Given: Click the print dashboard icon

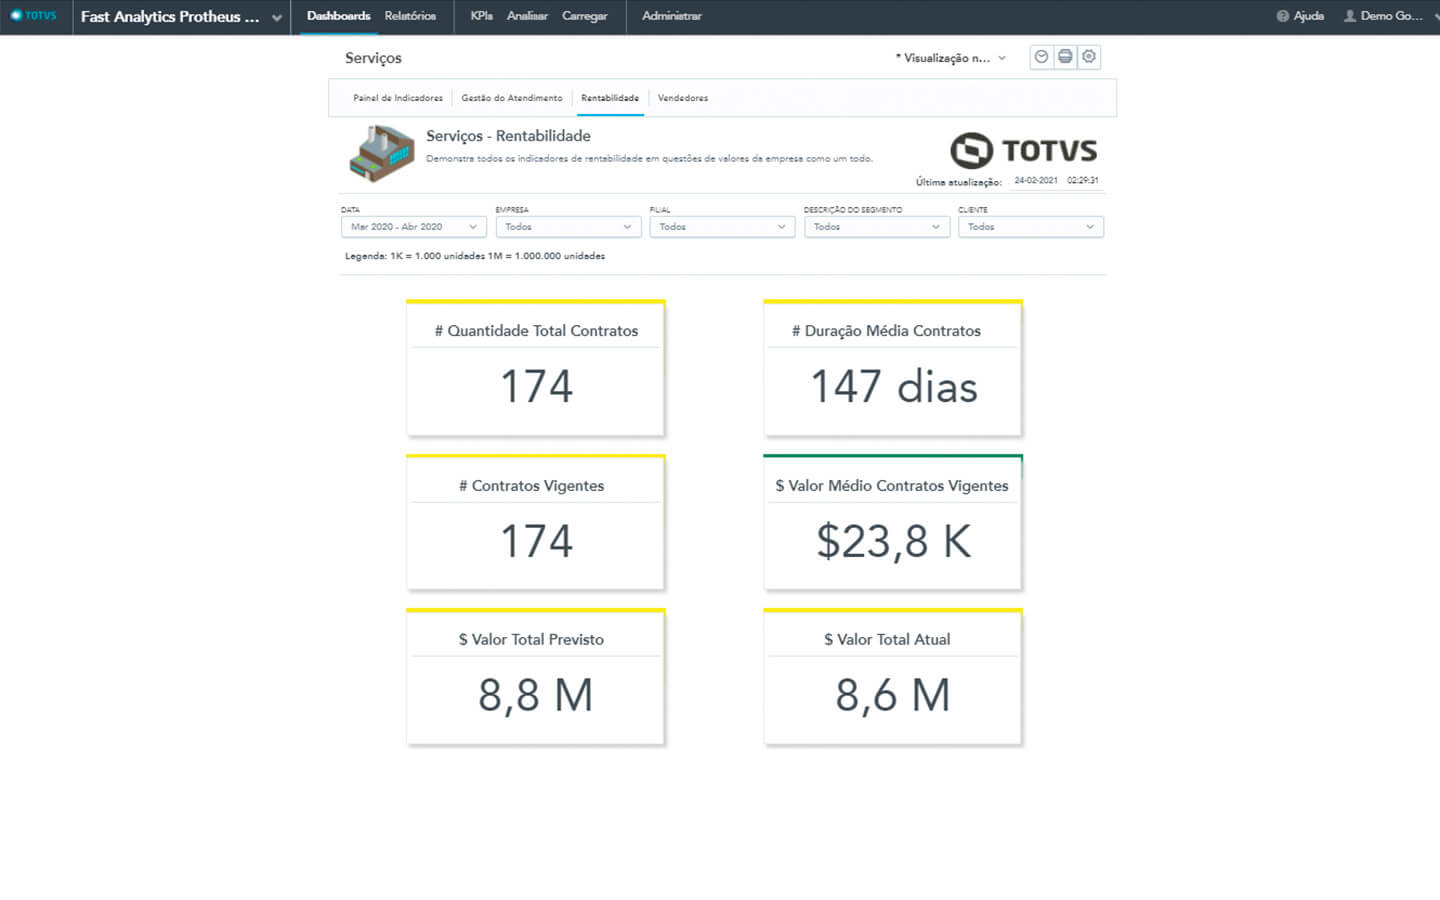Looking at the screenshot, I should pos(1065,57).
